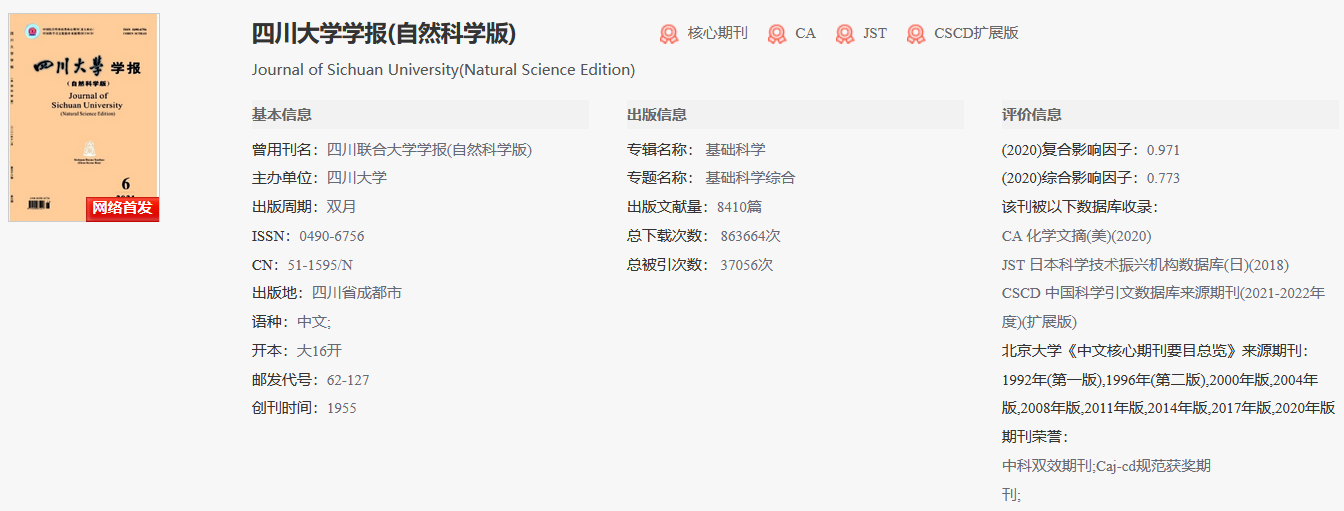This screenshot has width=1344, height=511.
Task: Select the 创刊时间 value 1955
Action: point(342,408)
